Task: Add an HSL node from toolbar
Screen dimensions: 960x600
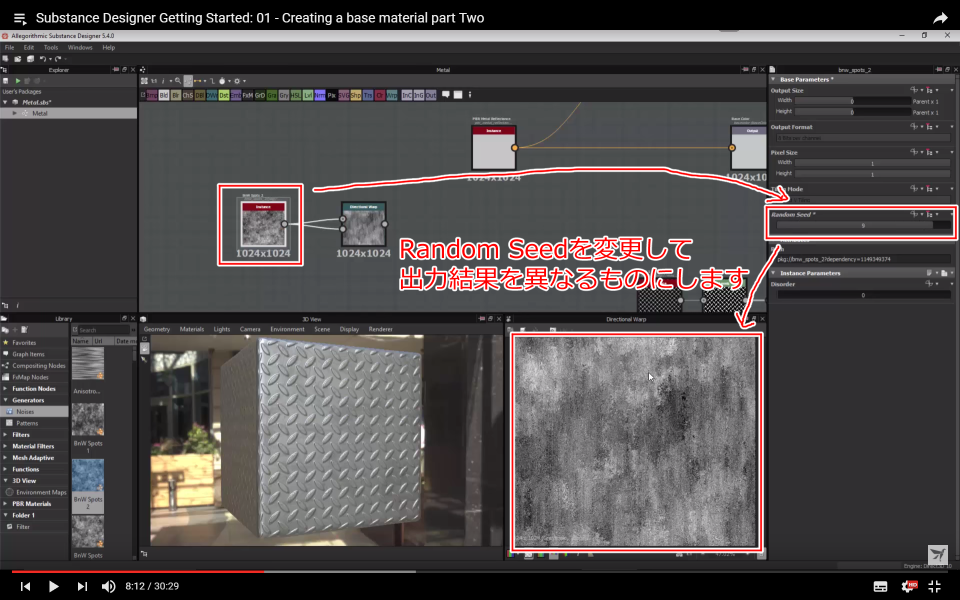Action: pos(296,96)
